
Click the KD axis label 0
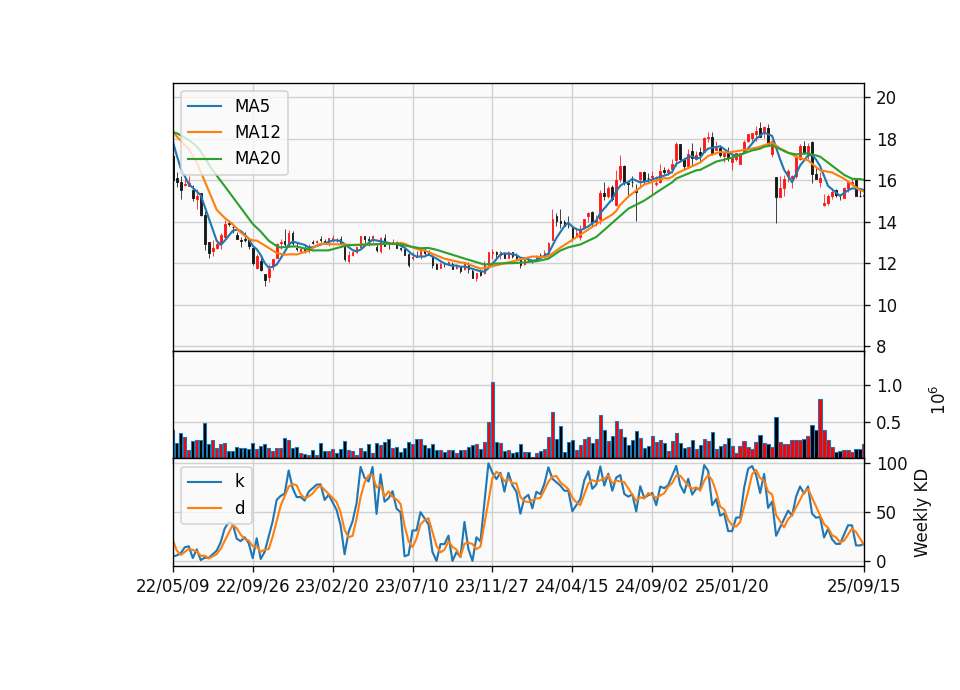pyautogui.click(x=881, y=561)
